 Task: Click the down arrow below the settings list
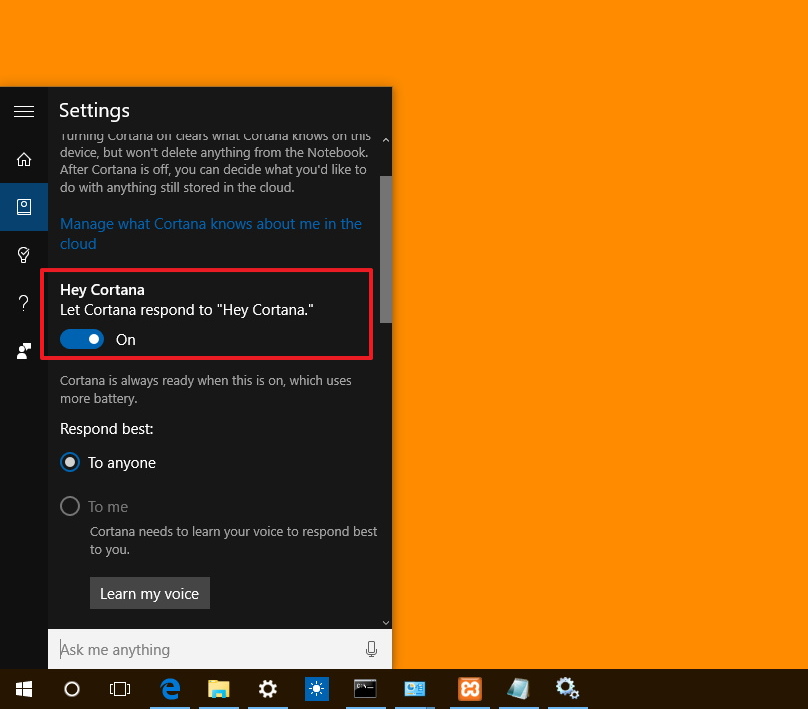pos(385,621)
